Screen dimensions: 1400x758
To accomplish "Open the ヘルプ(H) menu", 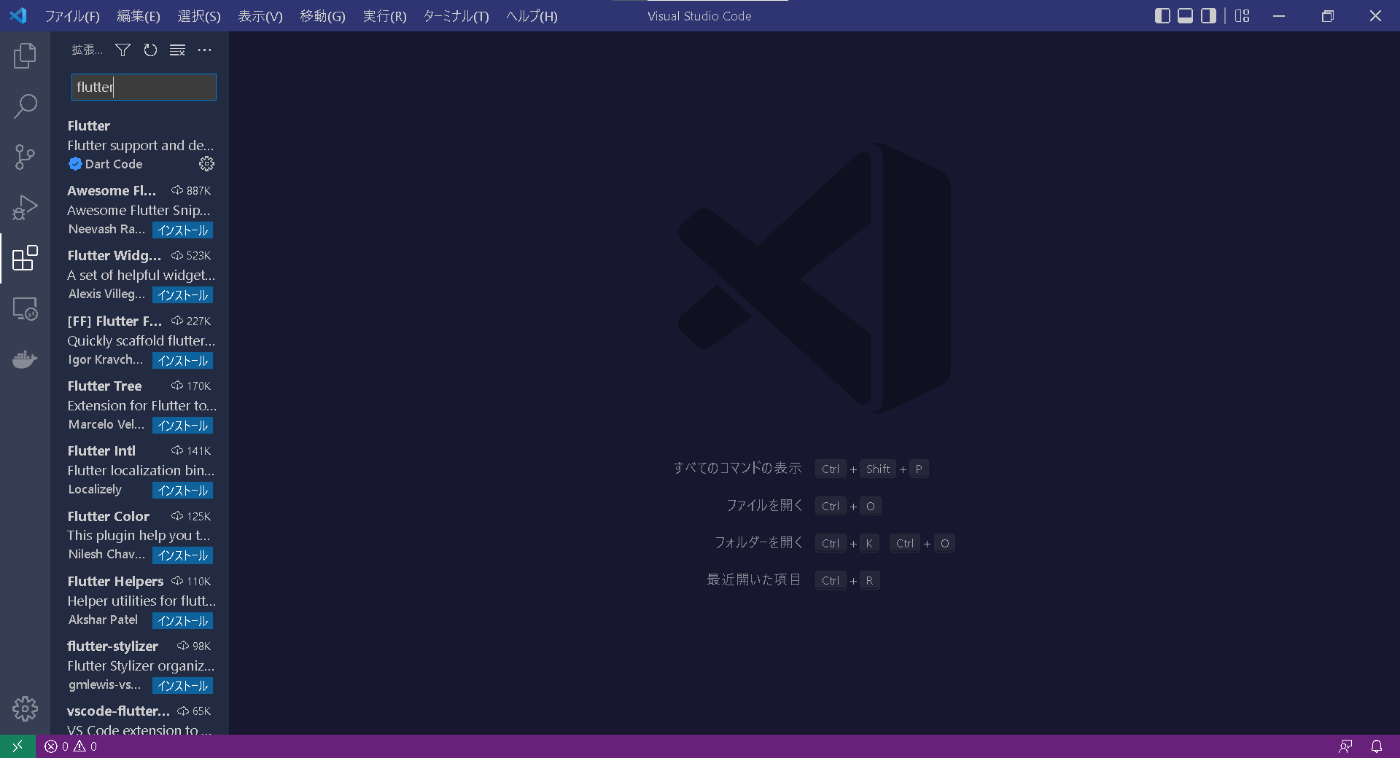I will [x=532, y=16].
